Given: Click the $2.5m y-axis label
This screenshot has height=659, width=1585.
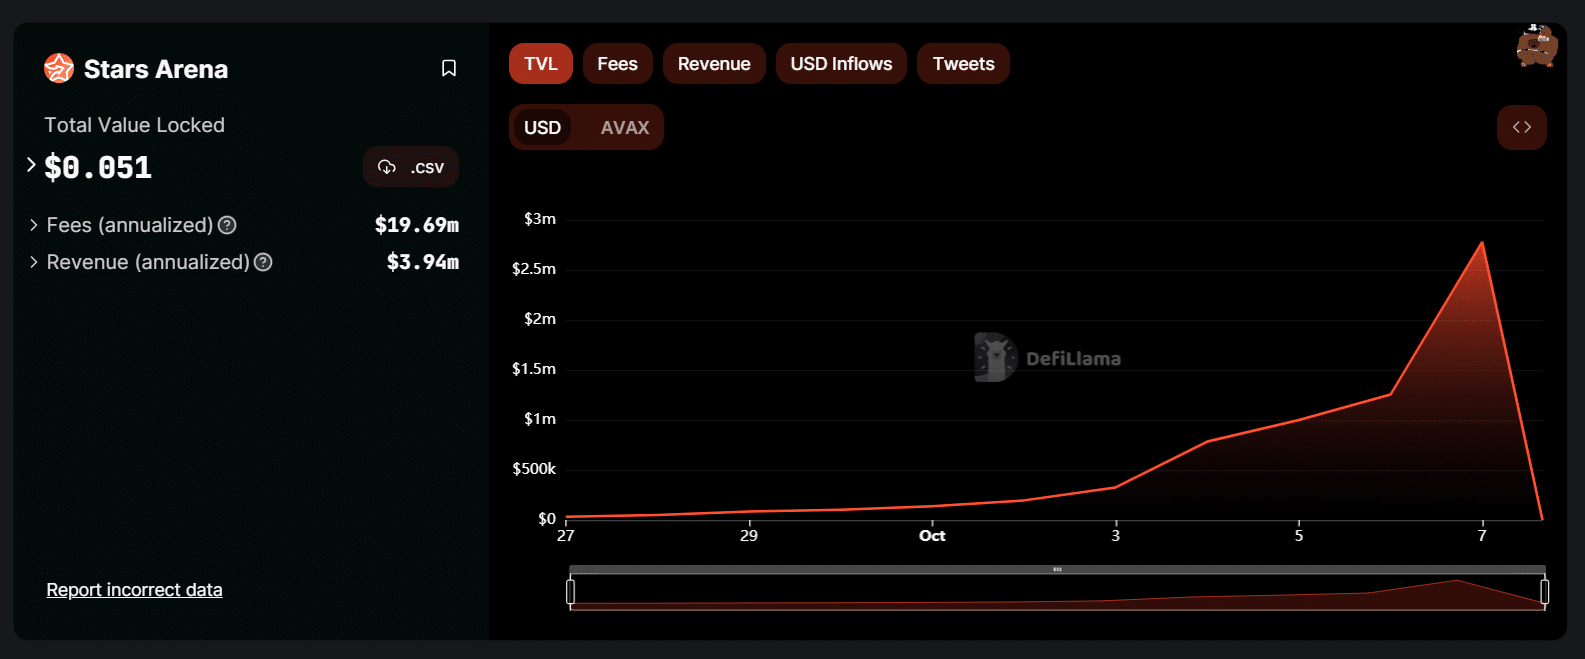Looking at the screenshot, I should tap(534, 268).
